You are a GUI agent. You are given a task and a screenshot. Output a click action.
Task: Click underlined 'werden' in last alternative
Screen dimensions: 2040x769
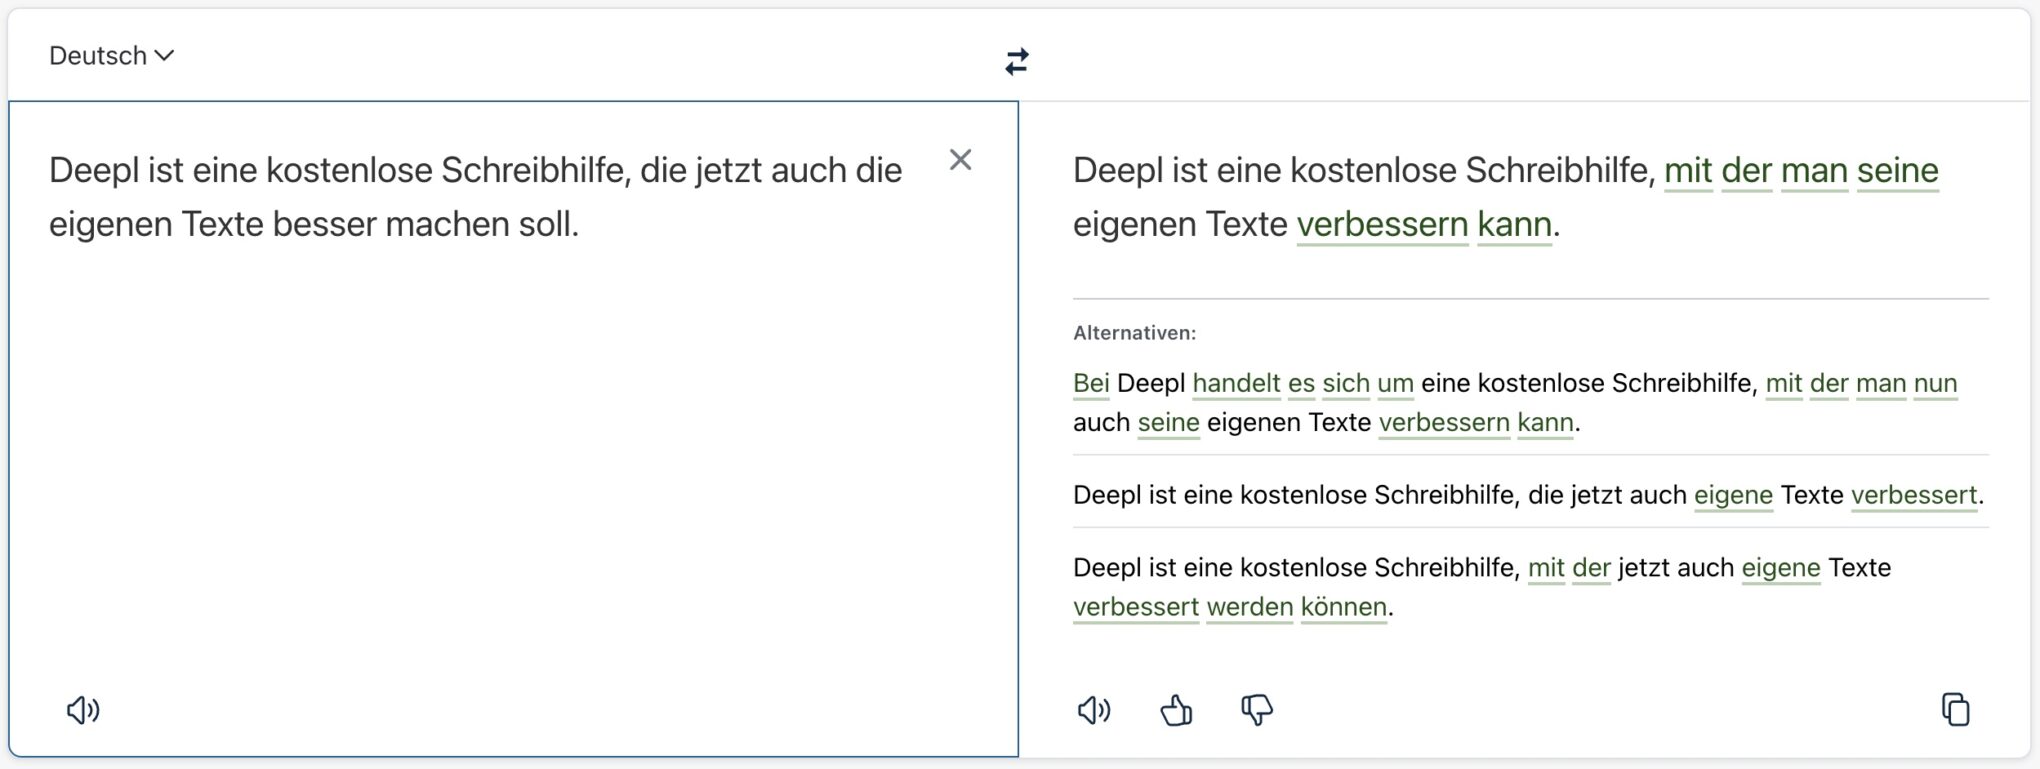tap(1249, 607)
